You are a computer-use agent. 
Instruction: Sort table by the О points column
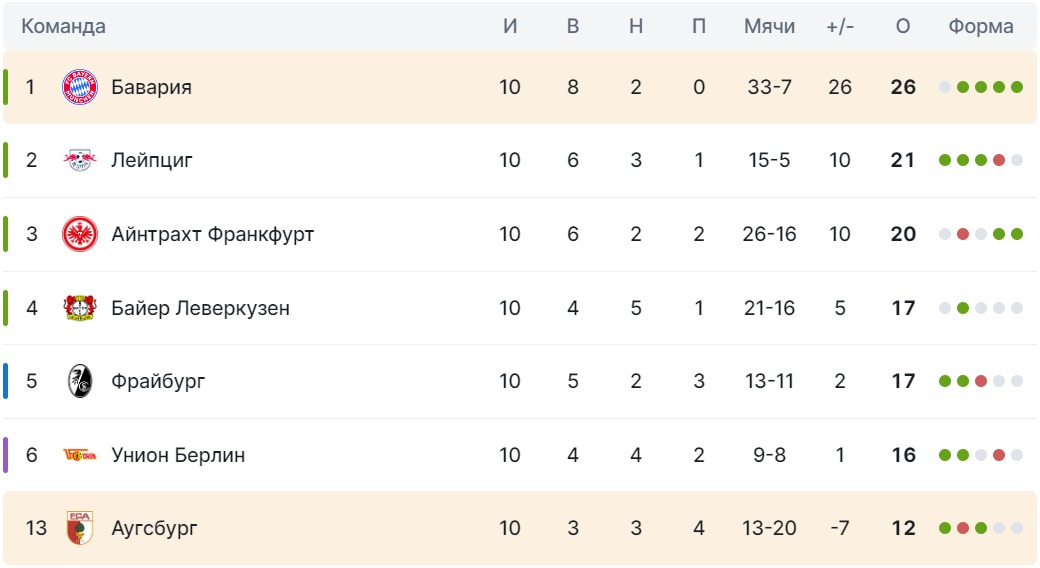pos(903,26)
